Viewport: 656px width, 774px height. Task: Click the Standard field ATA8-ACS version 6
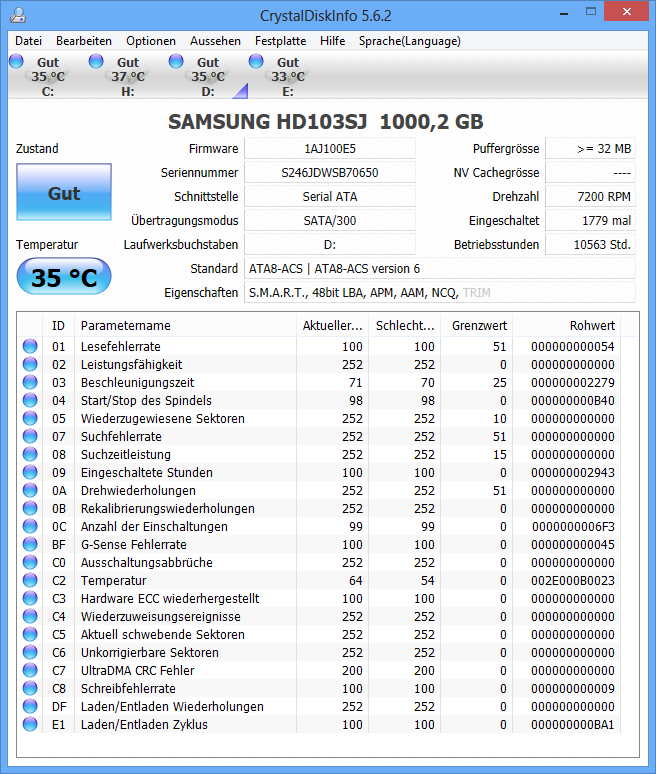click(x=440, y=269)
